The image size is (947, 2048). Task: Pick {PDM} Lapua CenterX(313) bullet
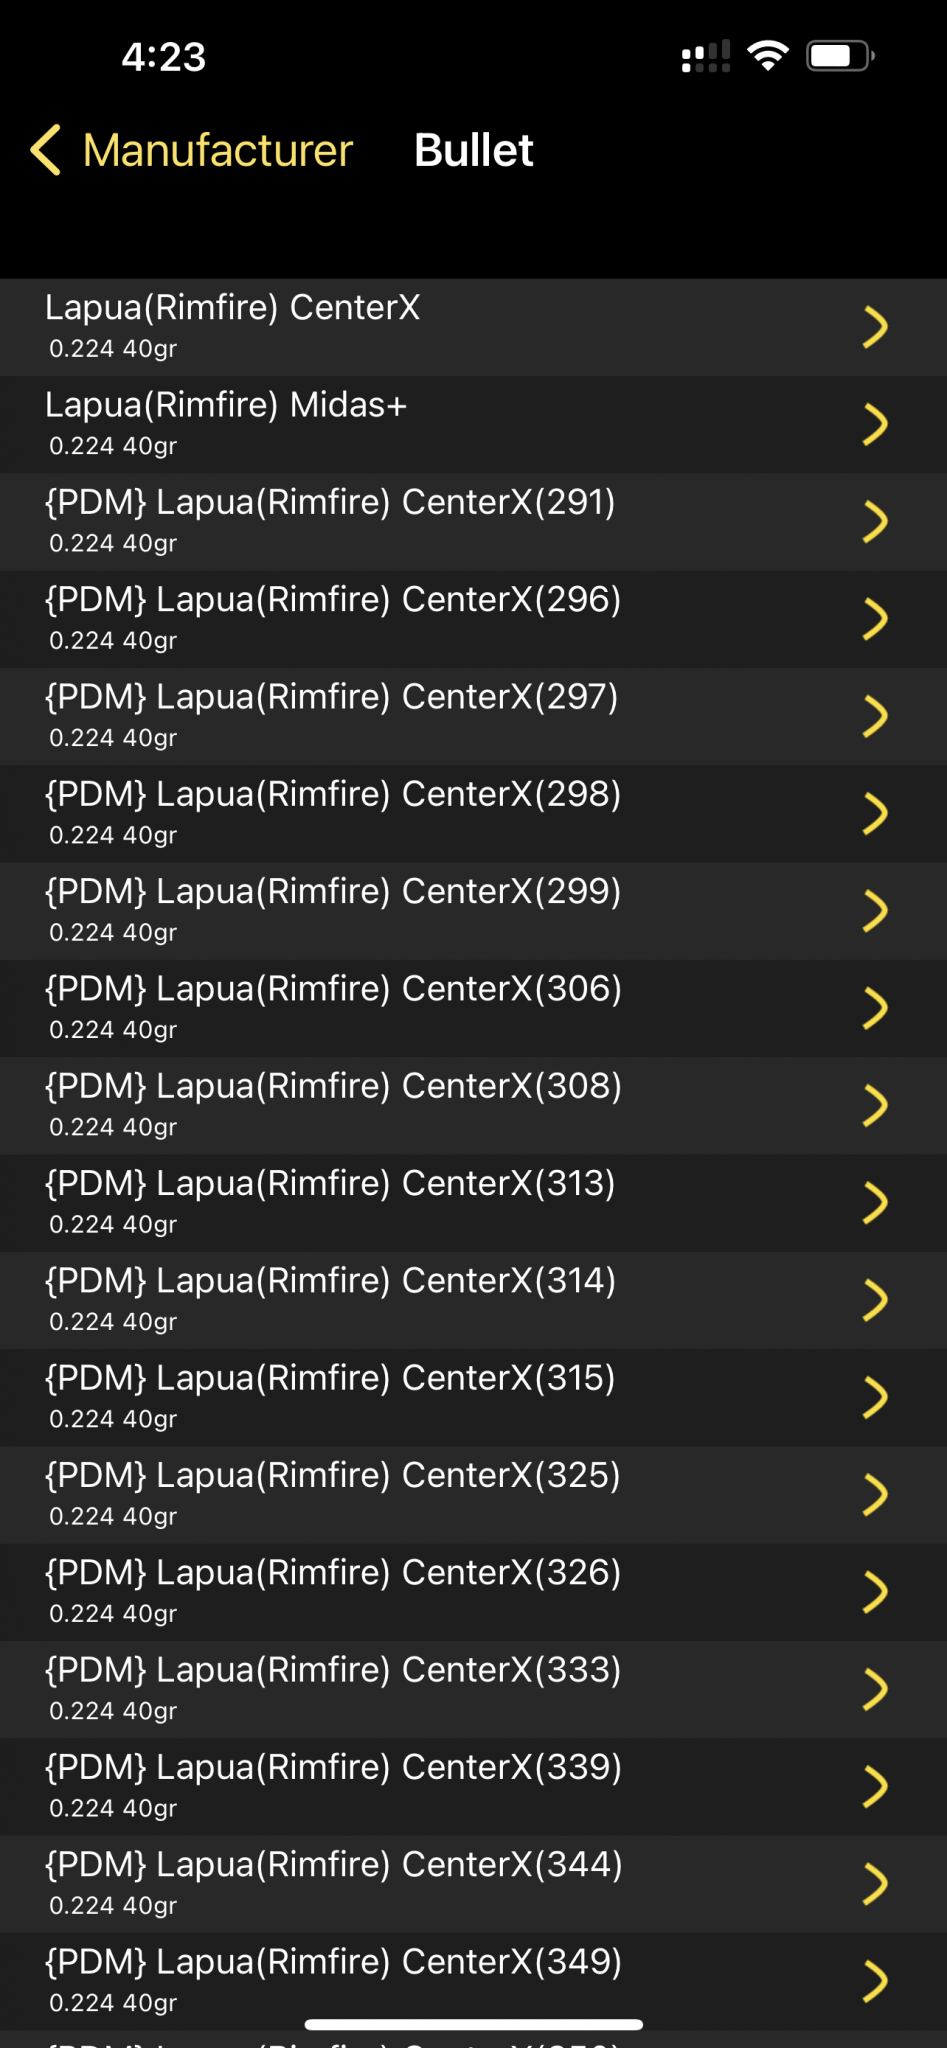pos(330,1201)
